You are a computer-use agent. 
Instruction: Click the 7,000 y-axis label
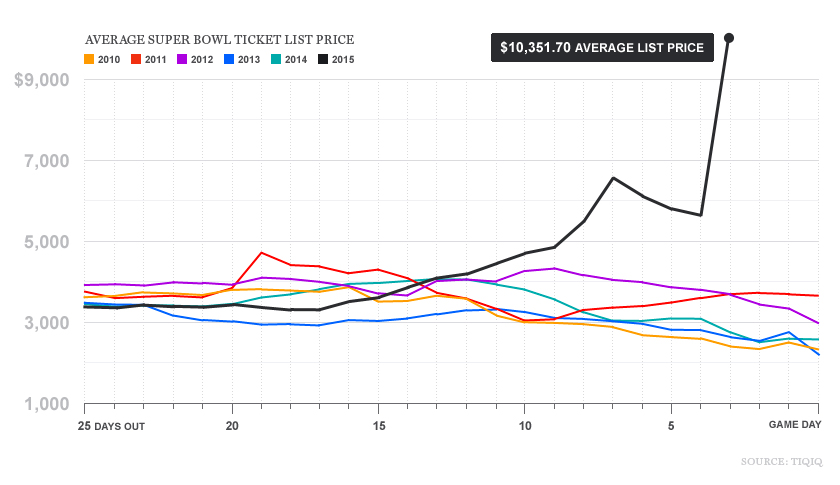[46, 161]
